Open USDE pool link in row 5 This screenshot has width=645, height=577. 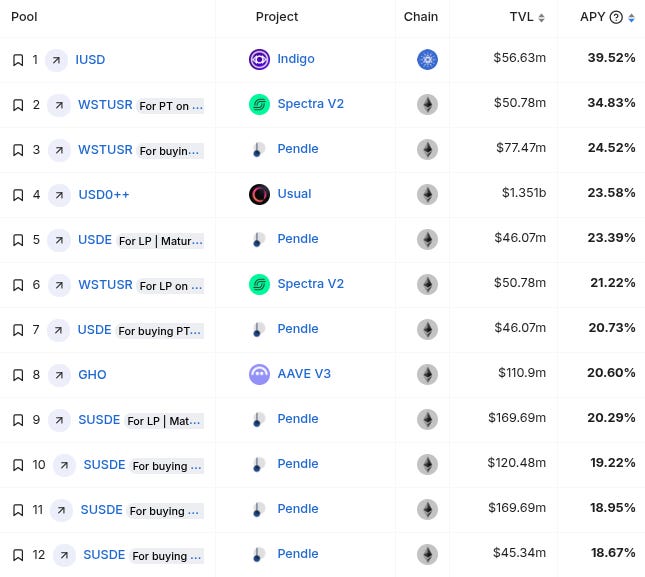(x=95, y=240)
